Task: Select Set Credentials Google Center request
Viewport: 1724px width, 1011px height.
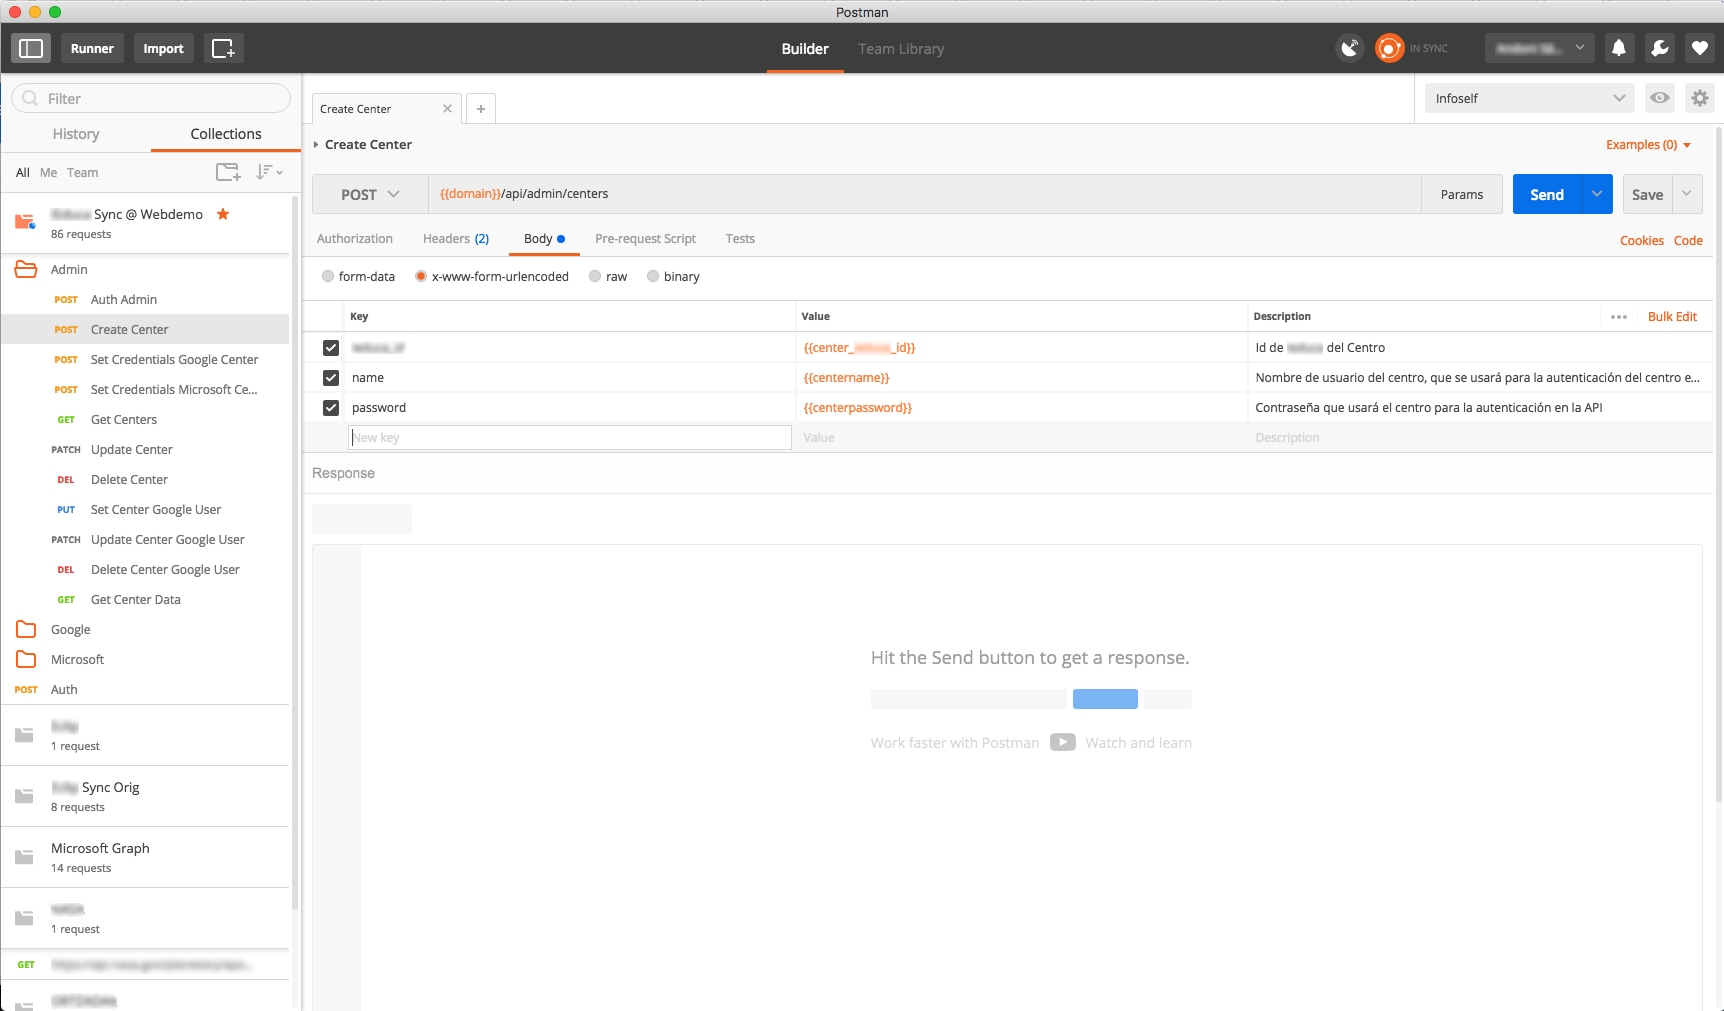Action: click(145, 359)
